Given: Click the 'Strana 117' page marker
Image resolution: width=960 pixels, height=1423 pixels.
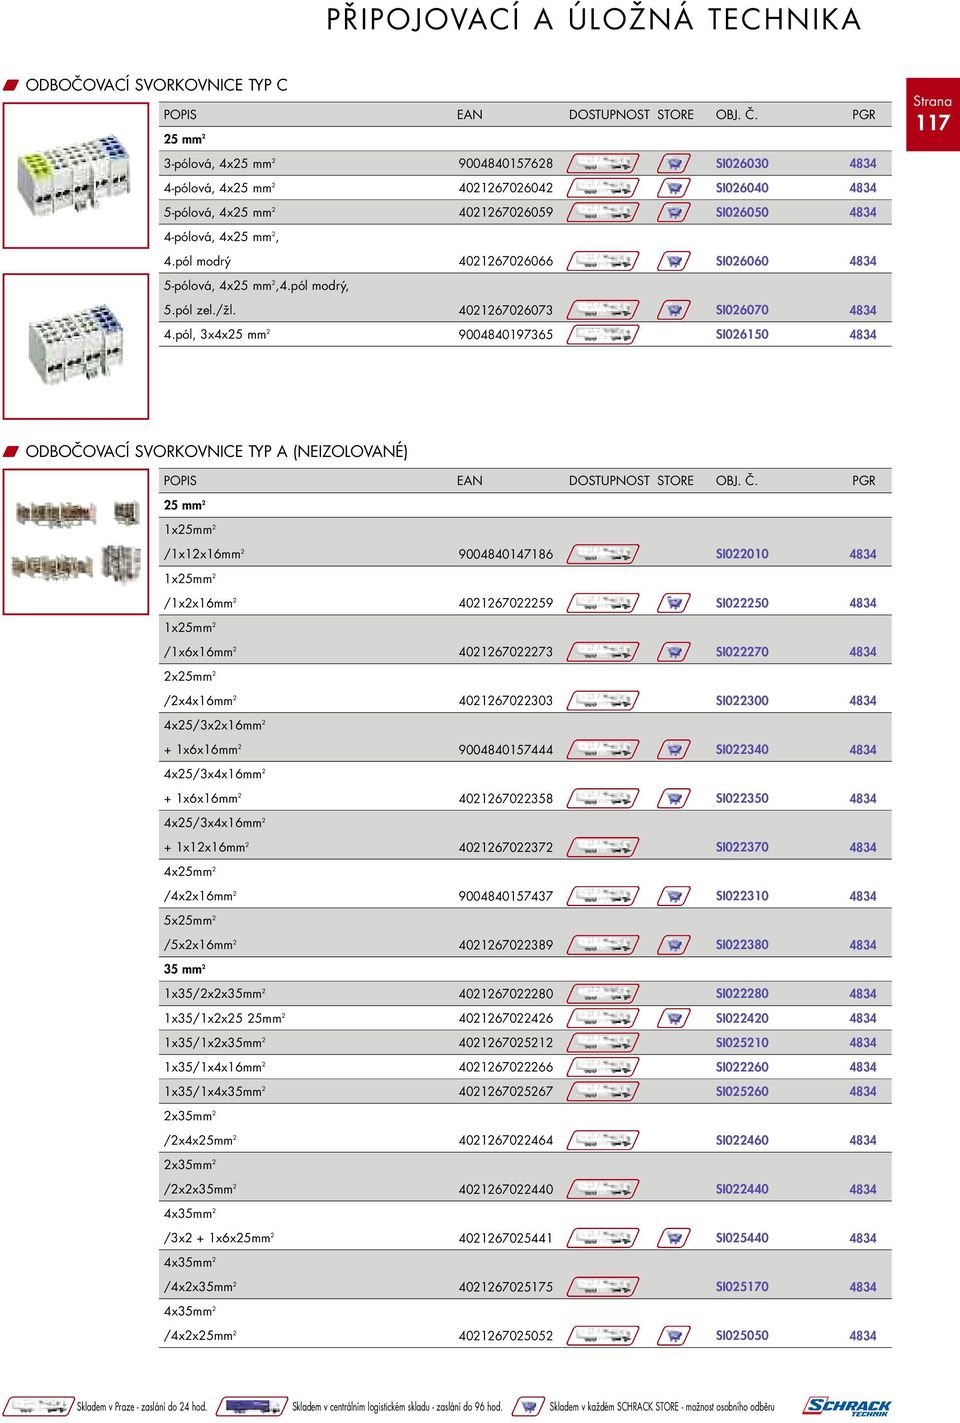Looking at the screenshot, I should pos(932,115).
